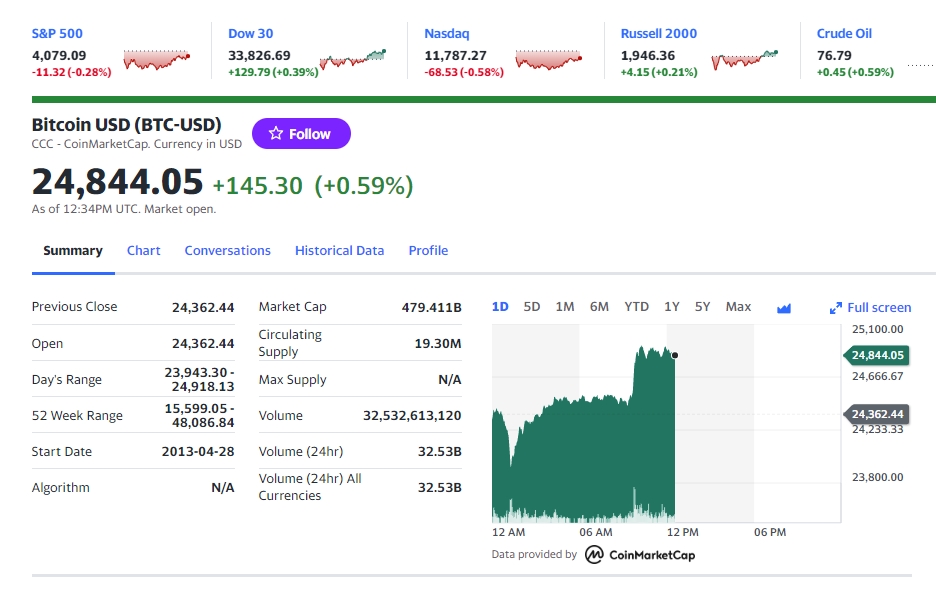
Task: Select the 5D chart range
Action: coord(532,307)
